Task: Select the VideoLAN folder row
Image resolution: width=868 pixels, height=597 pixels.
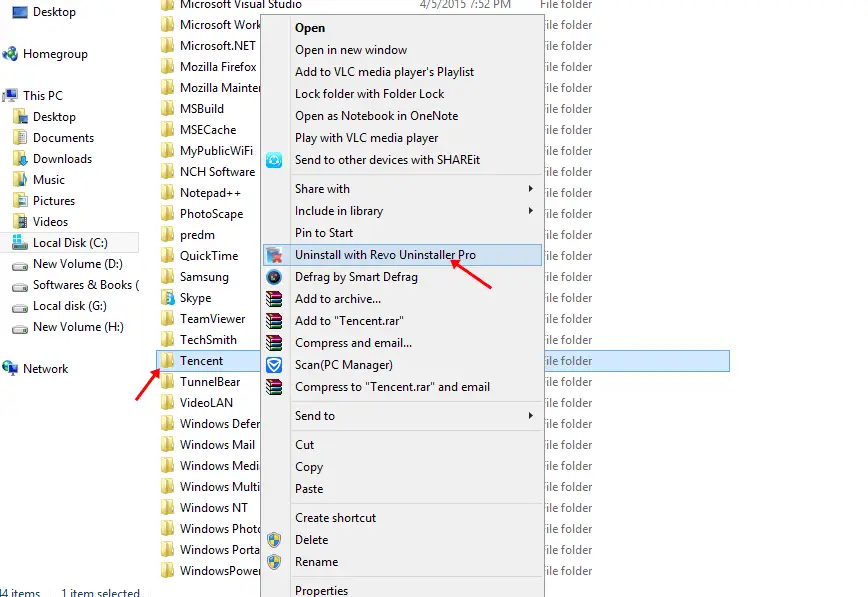Action: (x=206, y=403)
